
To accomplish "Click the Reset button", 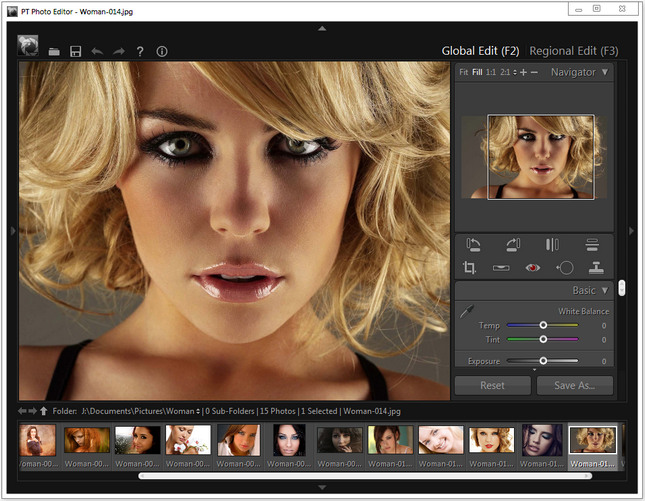I will (492, 385).
